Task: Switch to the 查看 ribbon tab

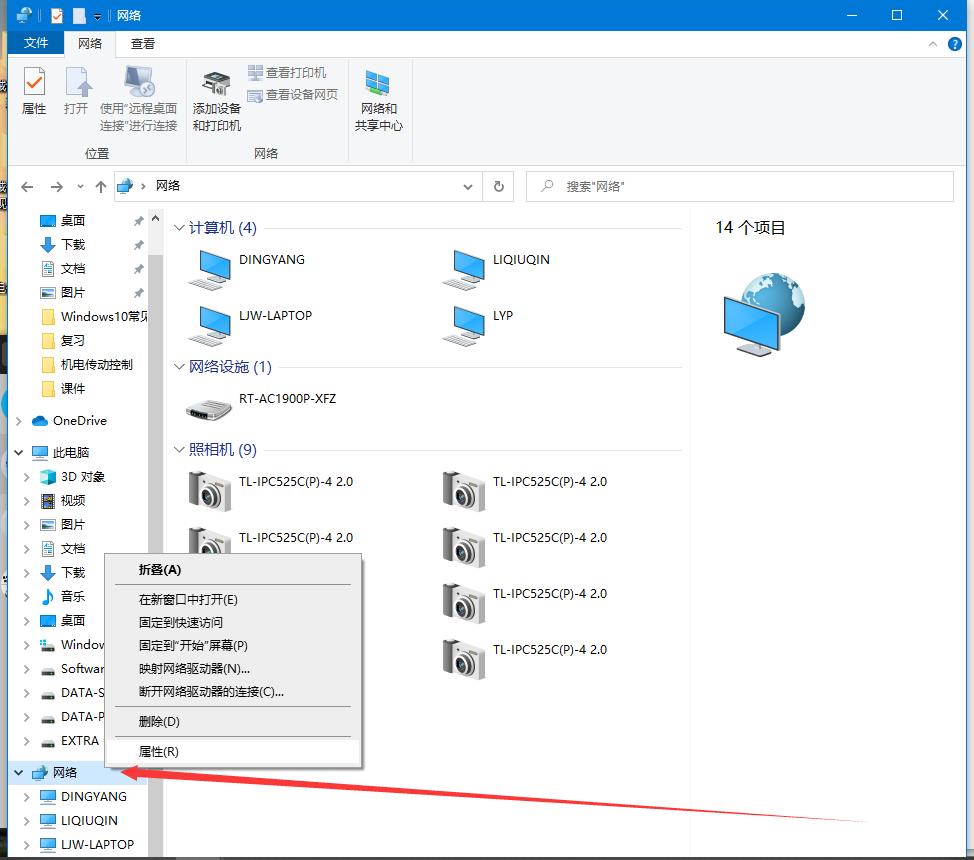Action: click(x=141, y=43)
